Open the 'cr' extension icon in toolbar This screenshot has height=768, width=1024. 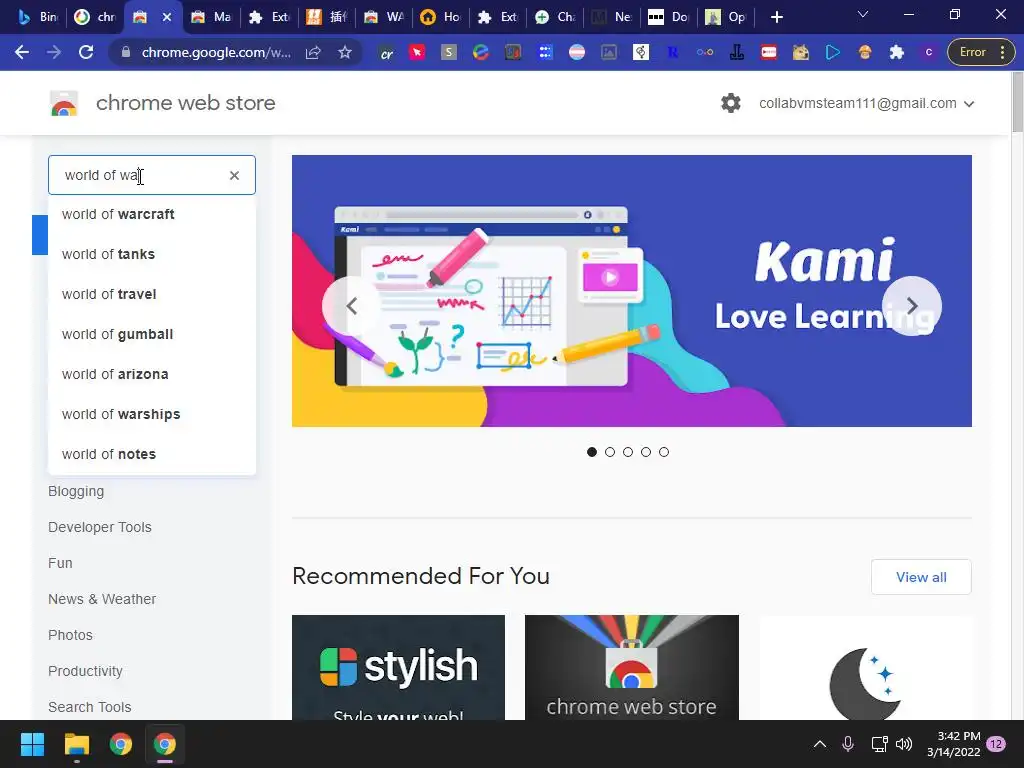tap(386, 52)
